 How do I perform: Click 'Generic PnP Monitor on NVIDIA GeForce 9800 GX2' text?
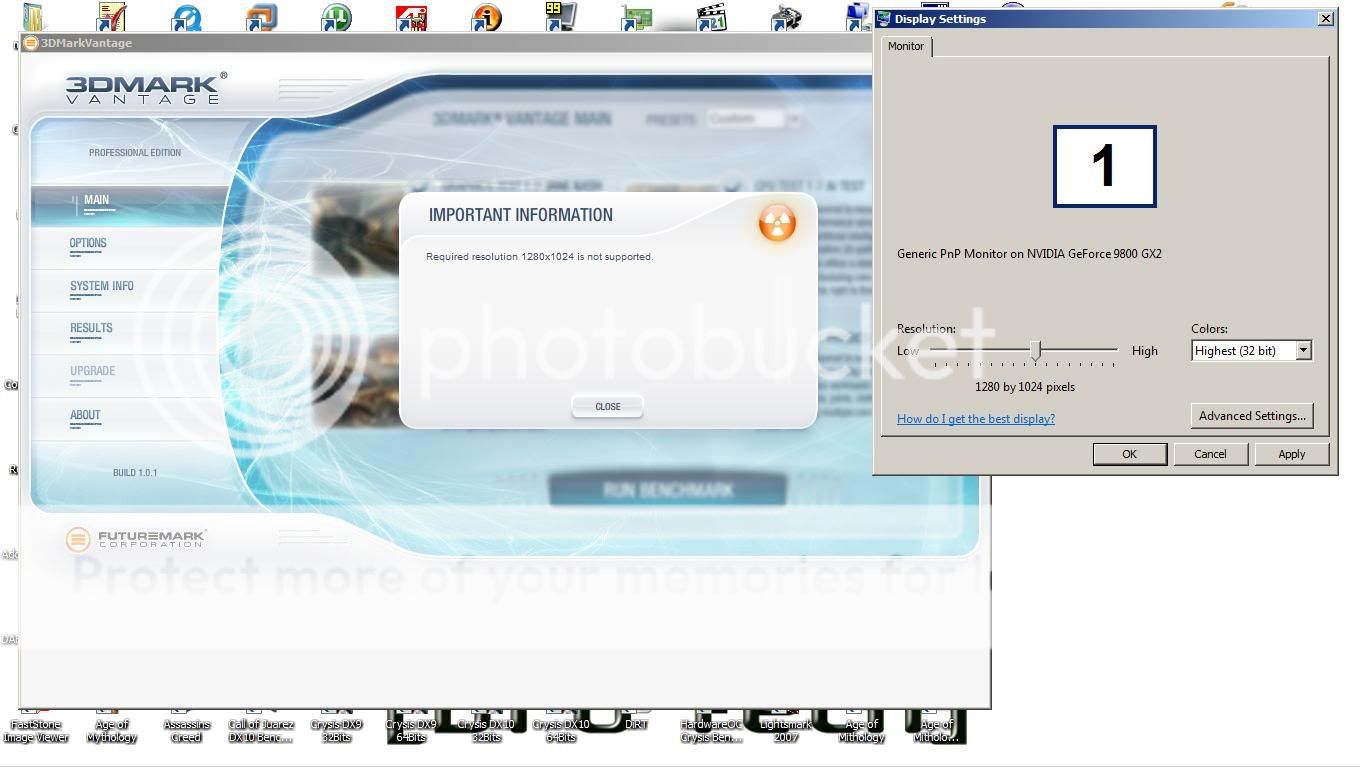(1029, 254)
